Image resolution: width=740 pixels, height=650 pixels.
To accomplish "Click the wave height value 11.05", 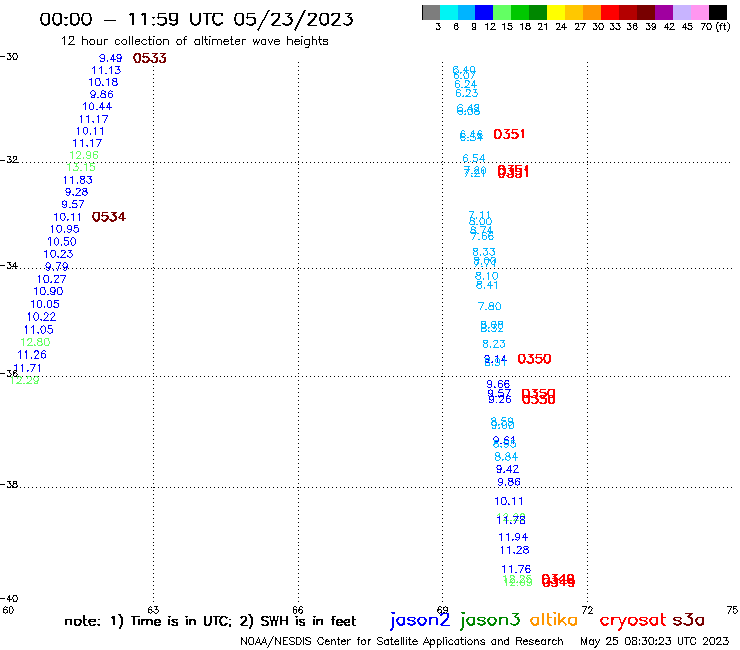I will pos(39,329).
